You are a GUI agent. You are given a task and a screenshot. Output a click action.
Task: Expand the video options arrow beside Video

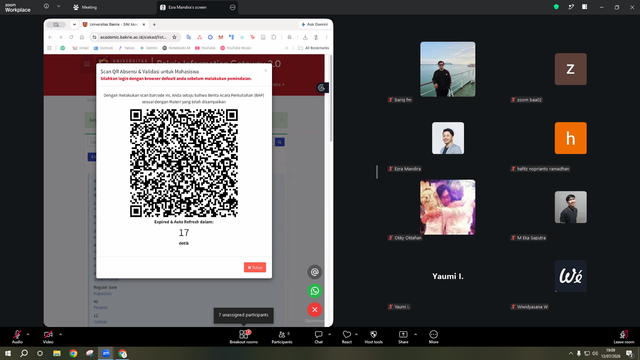click(60, 334)
